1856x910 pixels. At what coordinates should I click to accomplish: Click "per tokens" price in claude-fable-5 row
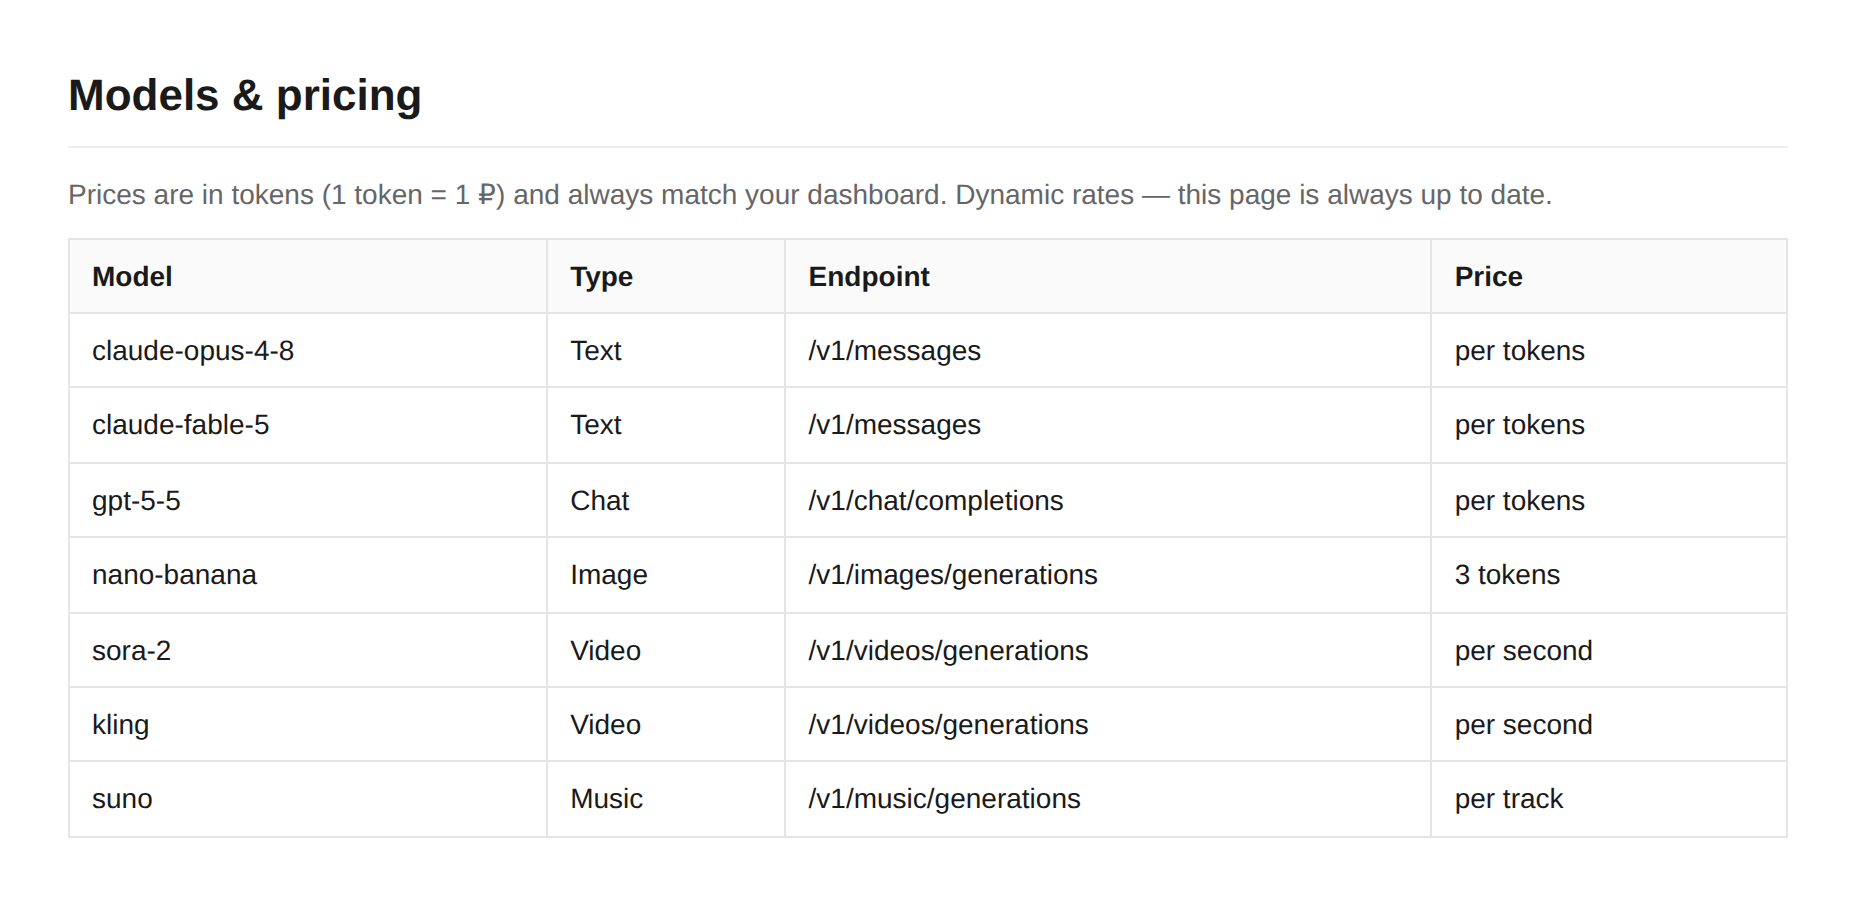tap(1609, 425)
